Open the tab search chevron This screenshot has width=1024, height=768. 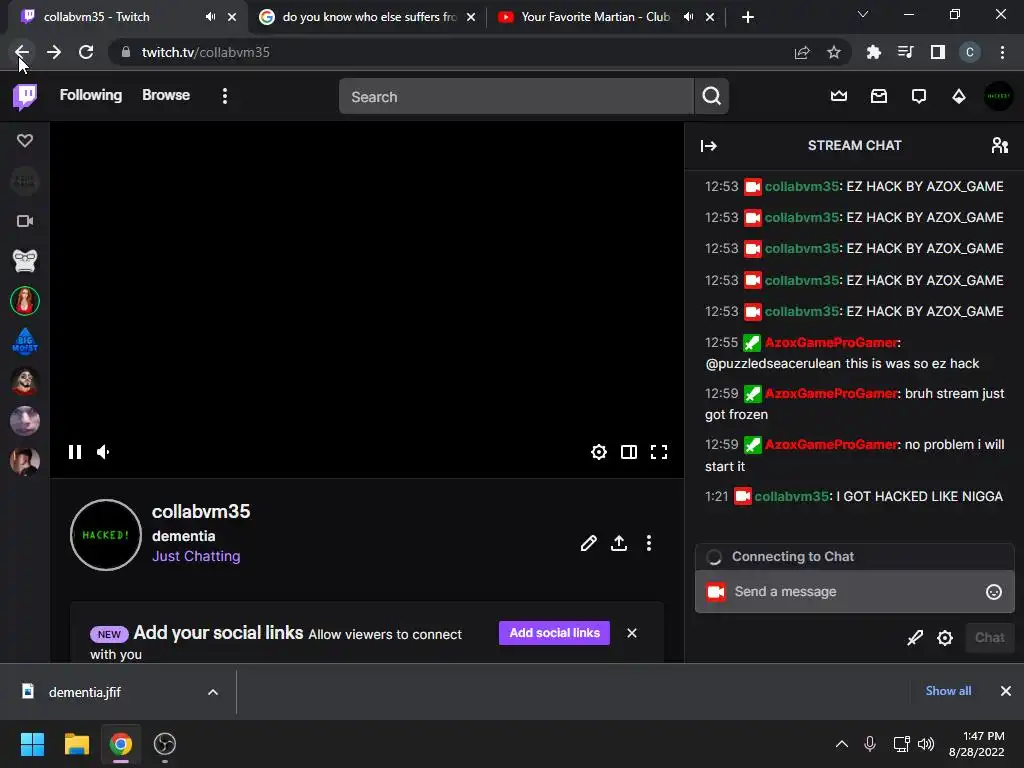coord(863,14)
